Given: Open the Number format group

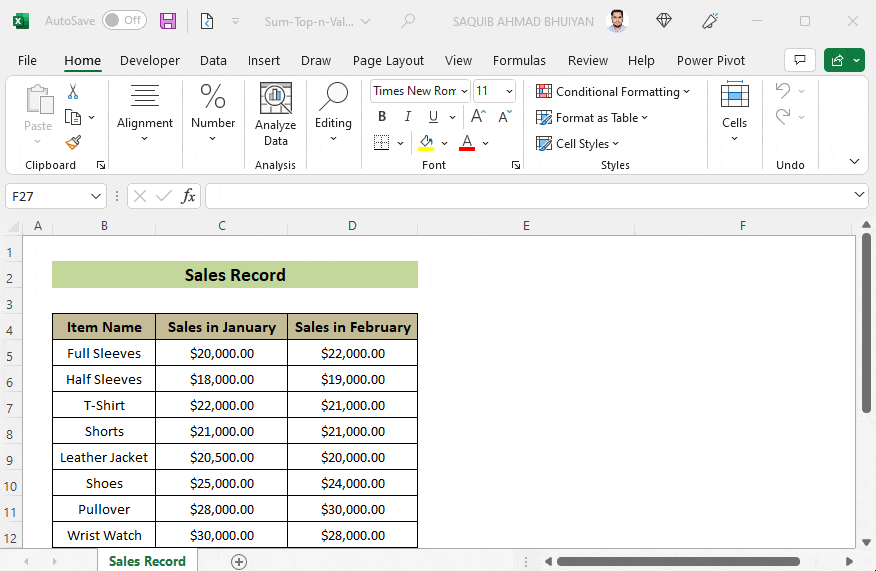Looking at the screenshot, I should point(213,113).
